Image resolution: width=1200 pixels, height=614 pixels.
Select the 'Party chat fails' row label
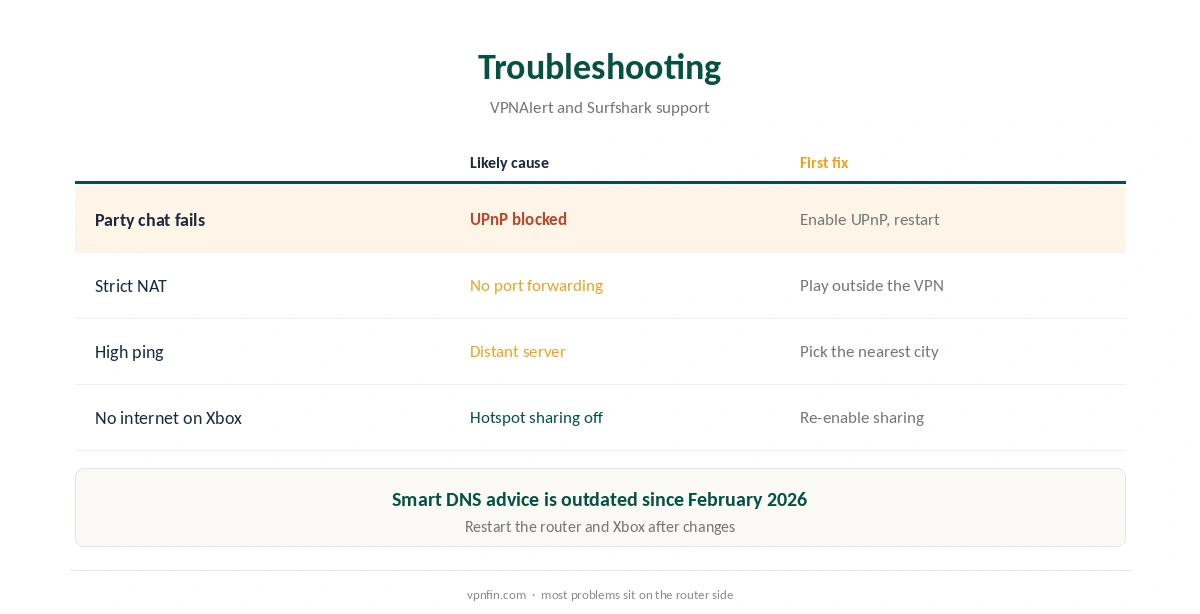(x=150, y=220)
